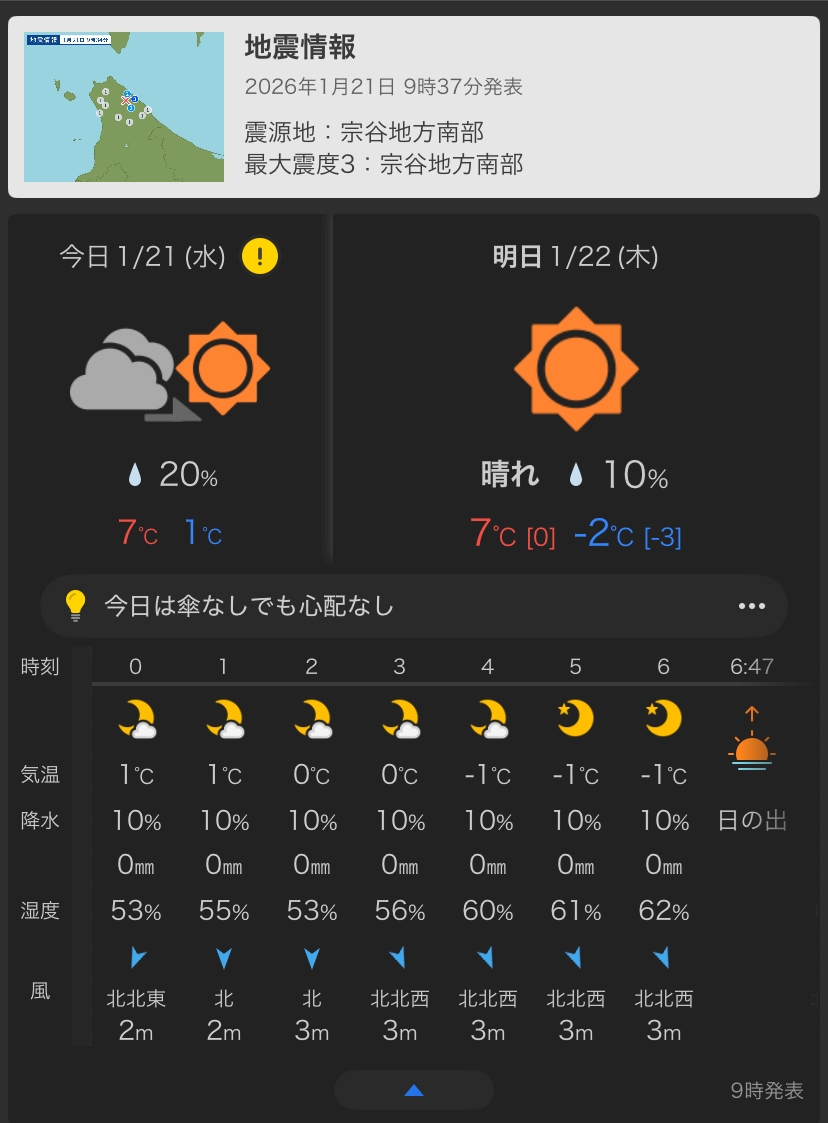Select the 今日 1/21 (水) tab
This screenshot has height=1123, width=828.
[x=142, y=257]
